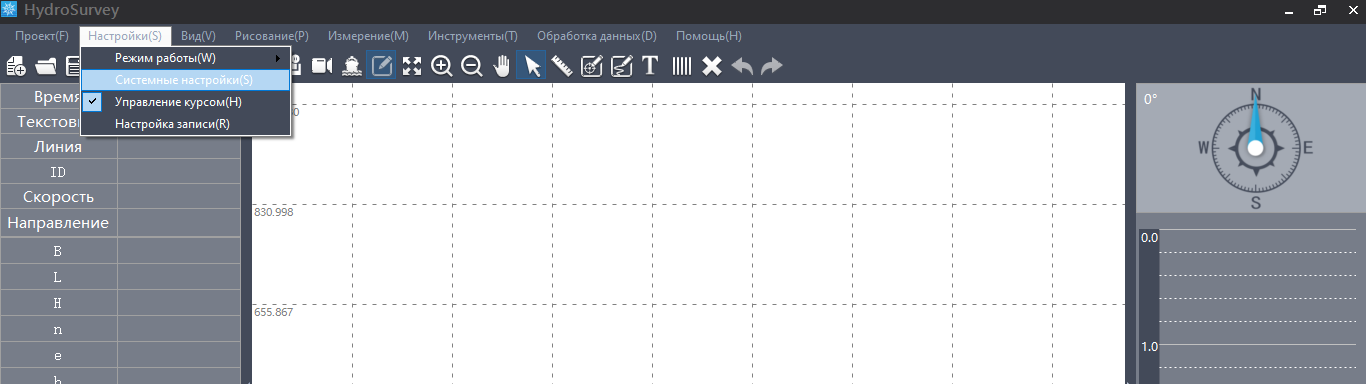
Task: Click the parallel lines icon
Action: tap(682, 66)
